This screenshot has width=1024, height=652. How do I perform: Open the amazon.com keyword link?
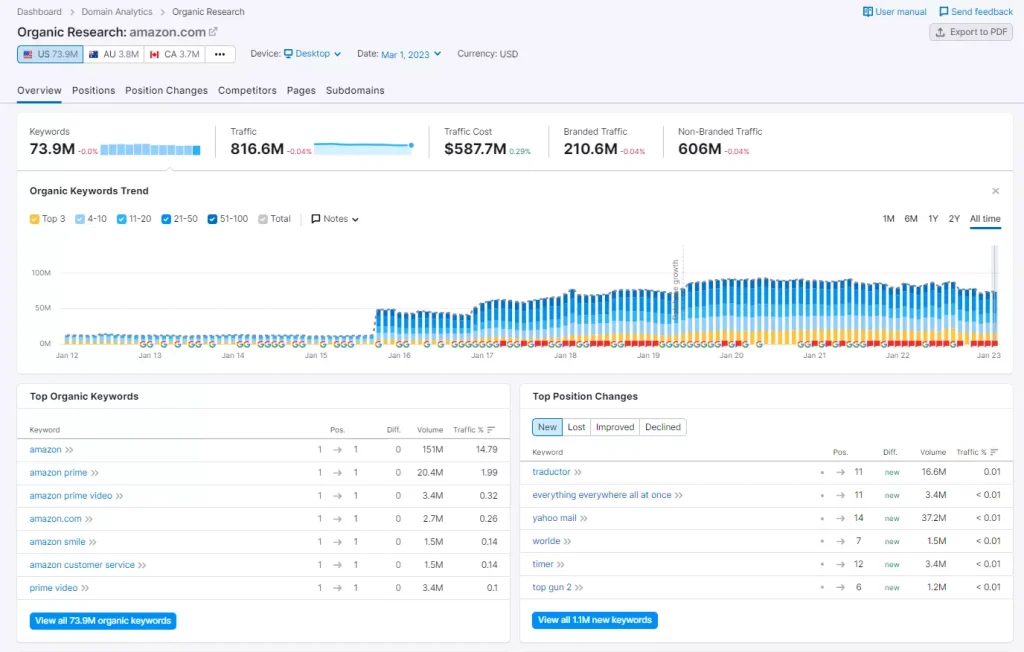click(x=56, y=519)
